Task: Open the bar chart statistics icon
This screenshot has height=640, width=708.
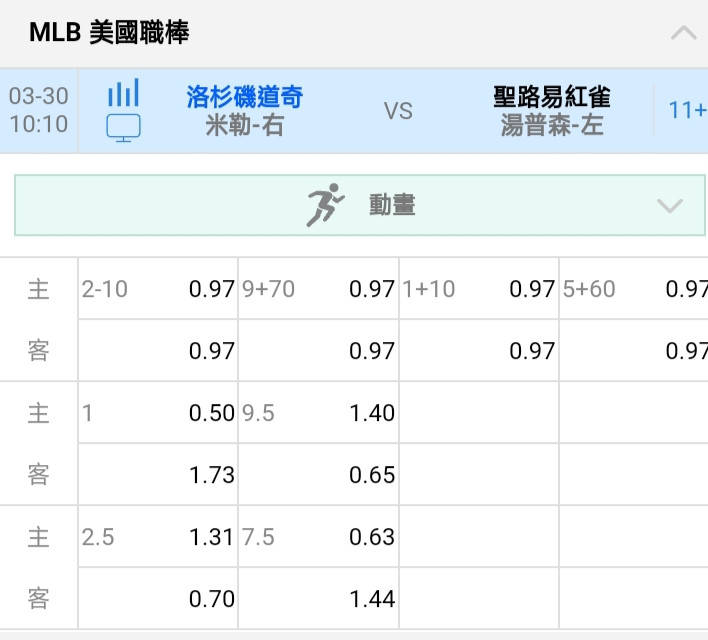Action: 123,93
